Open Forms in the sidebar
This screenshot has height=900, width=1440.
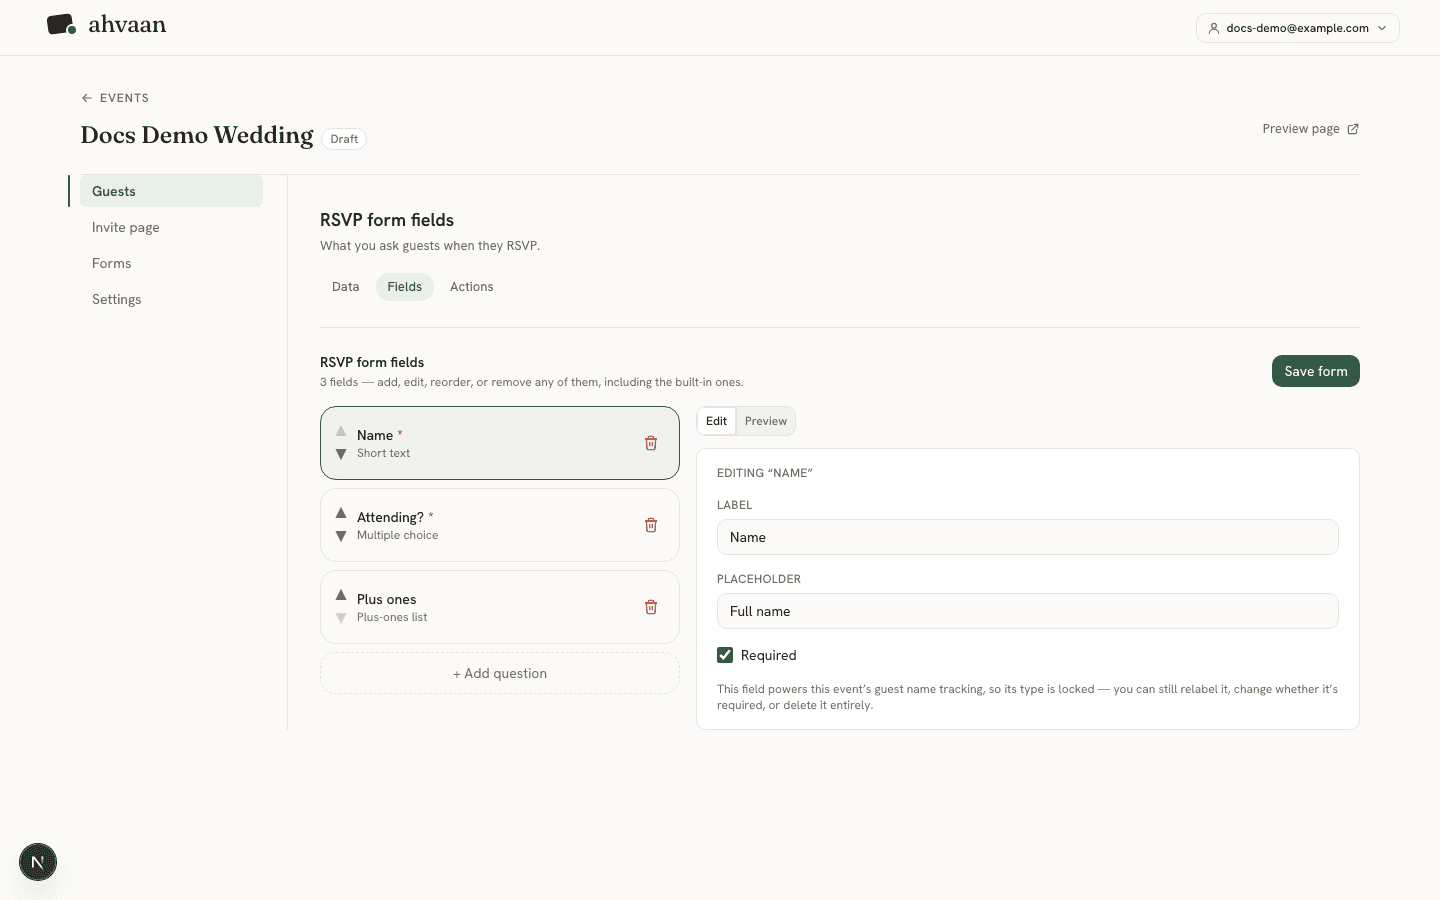click(171, 263)
